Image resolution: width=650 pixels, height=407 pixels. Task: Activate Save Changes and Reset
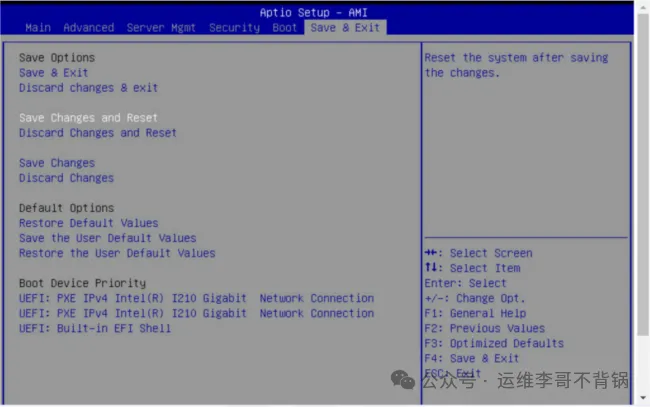click(x=88, y=118)
